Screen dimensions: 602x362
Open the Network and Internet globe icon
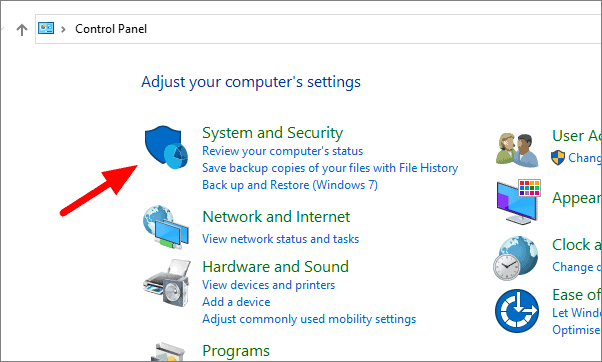(166, 227)
